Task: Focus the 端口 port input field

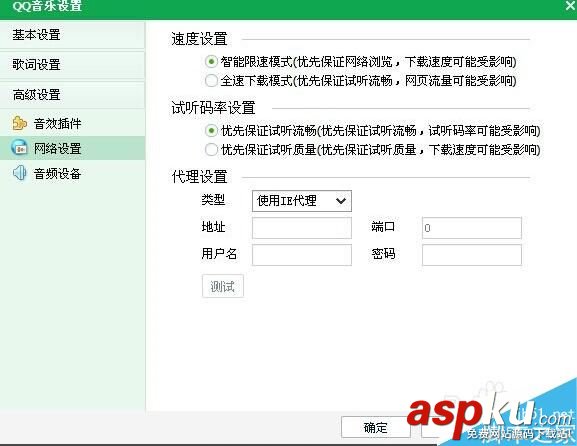Action: point(472,228)
